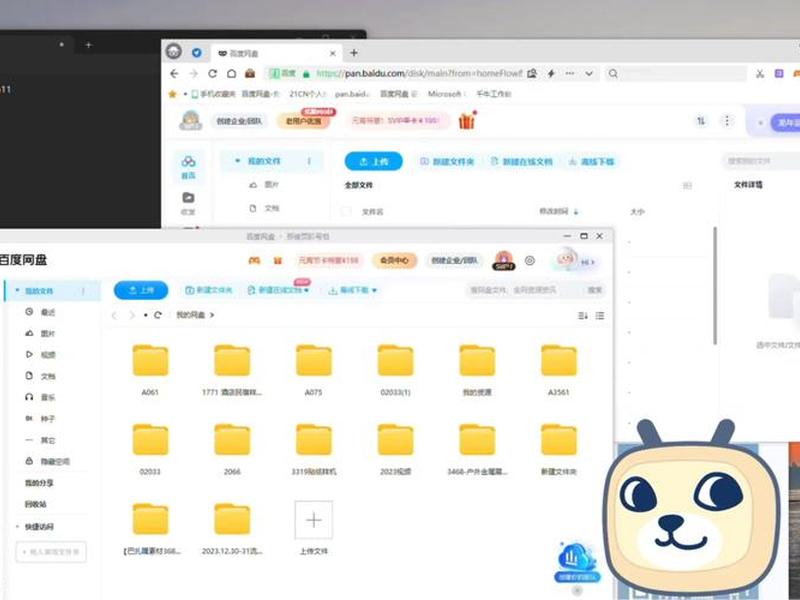Click the browser reload button
The width and height of the screenshot is (800, 600).
(212, 73)
